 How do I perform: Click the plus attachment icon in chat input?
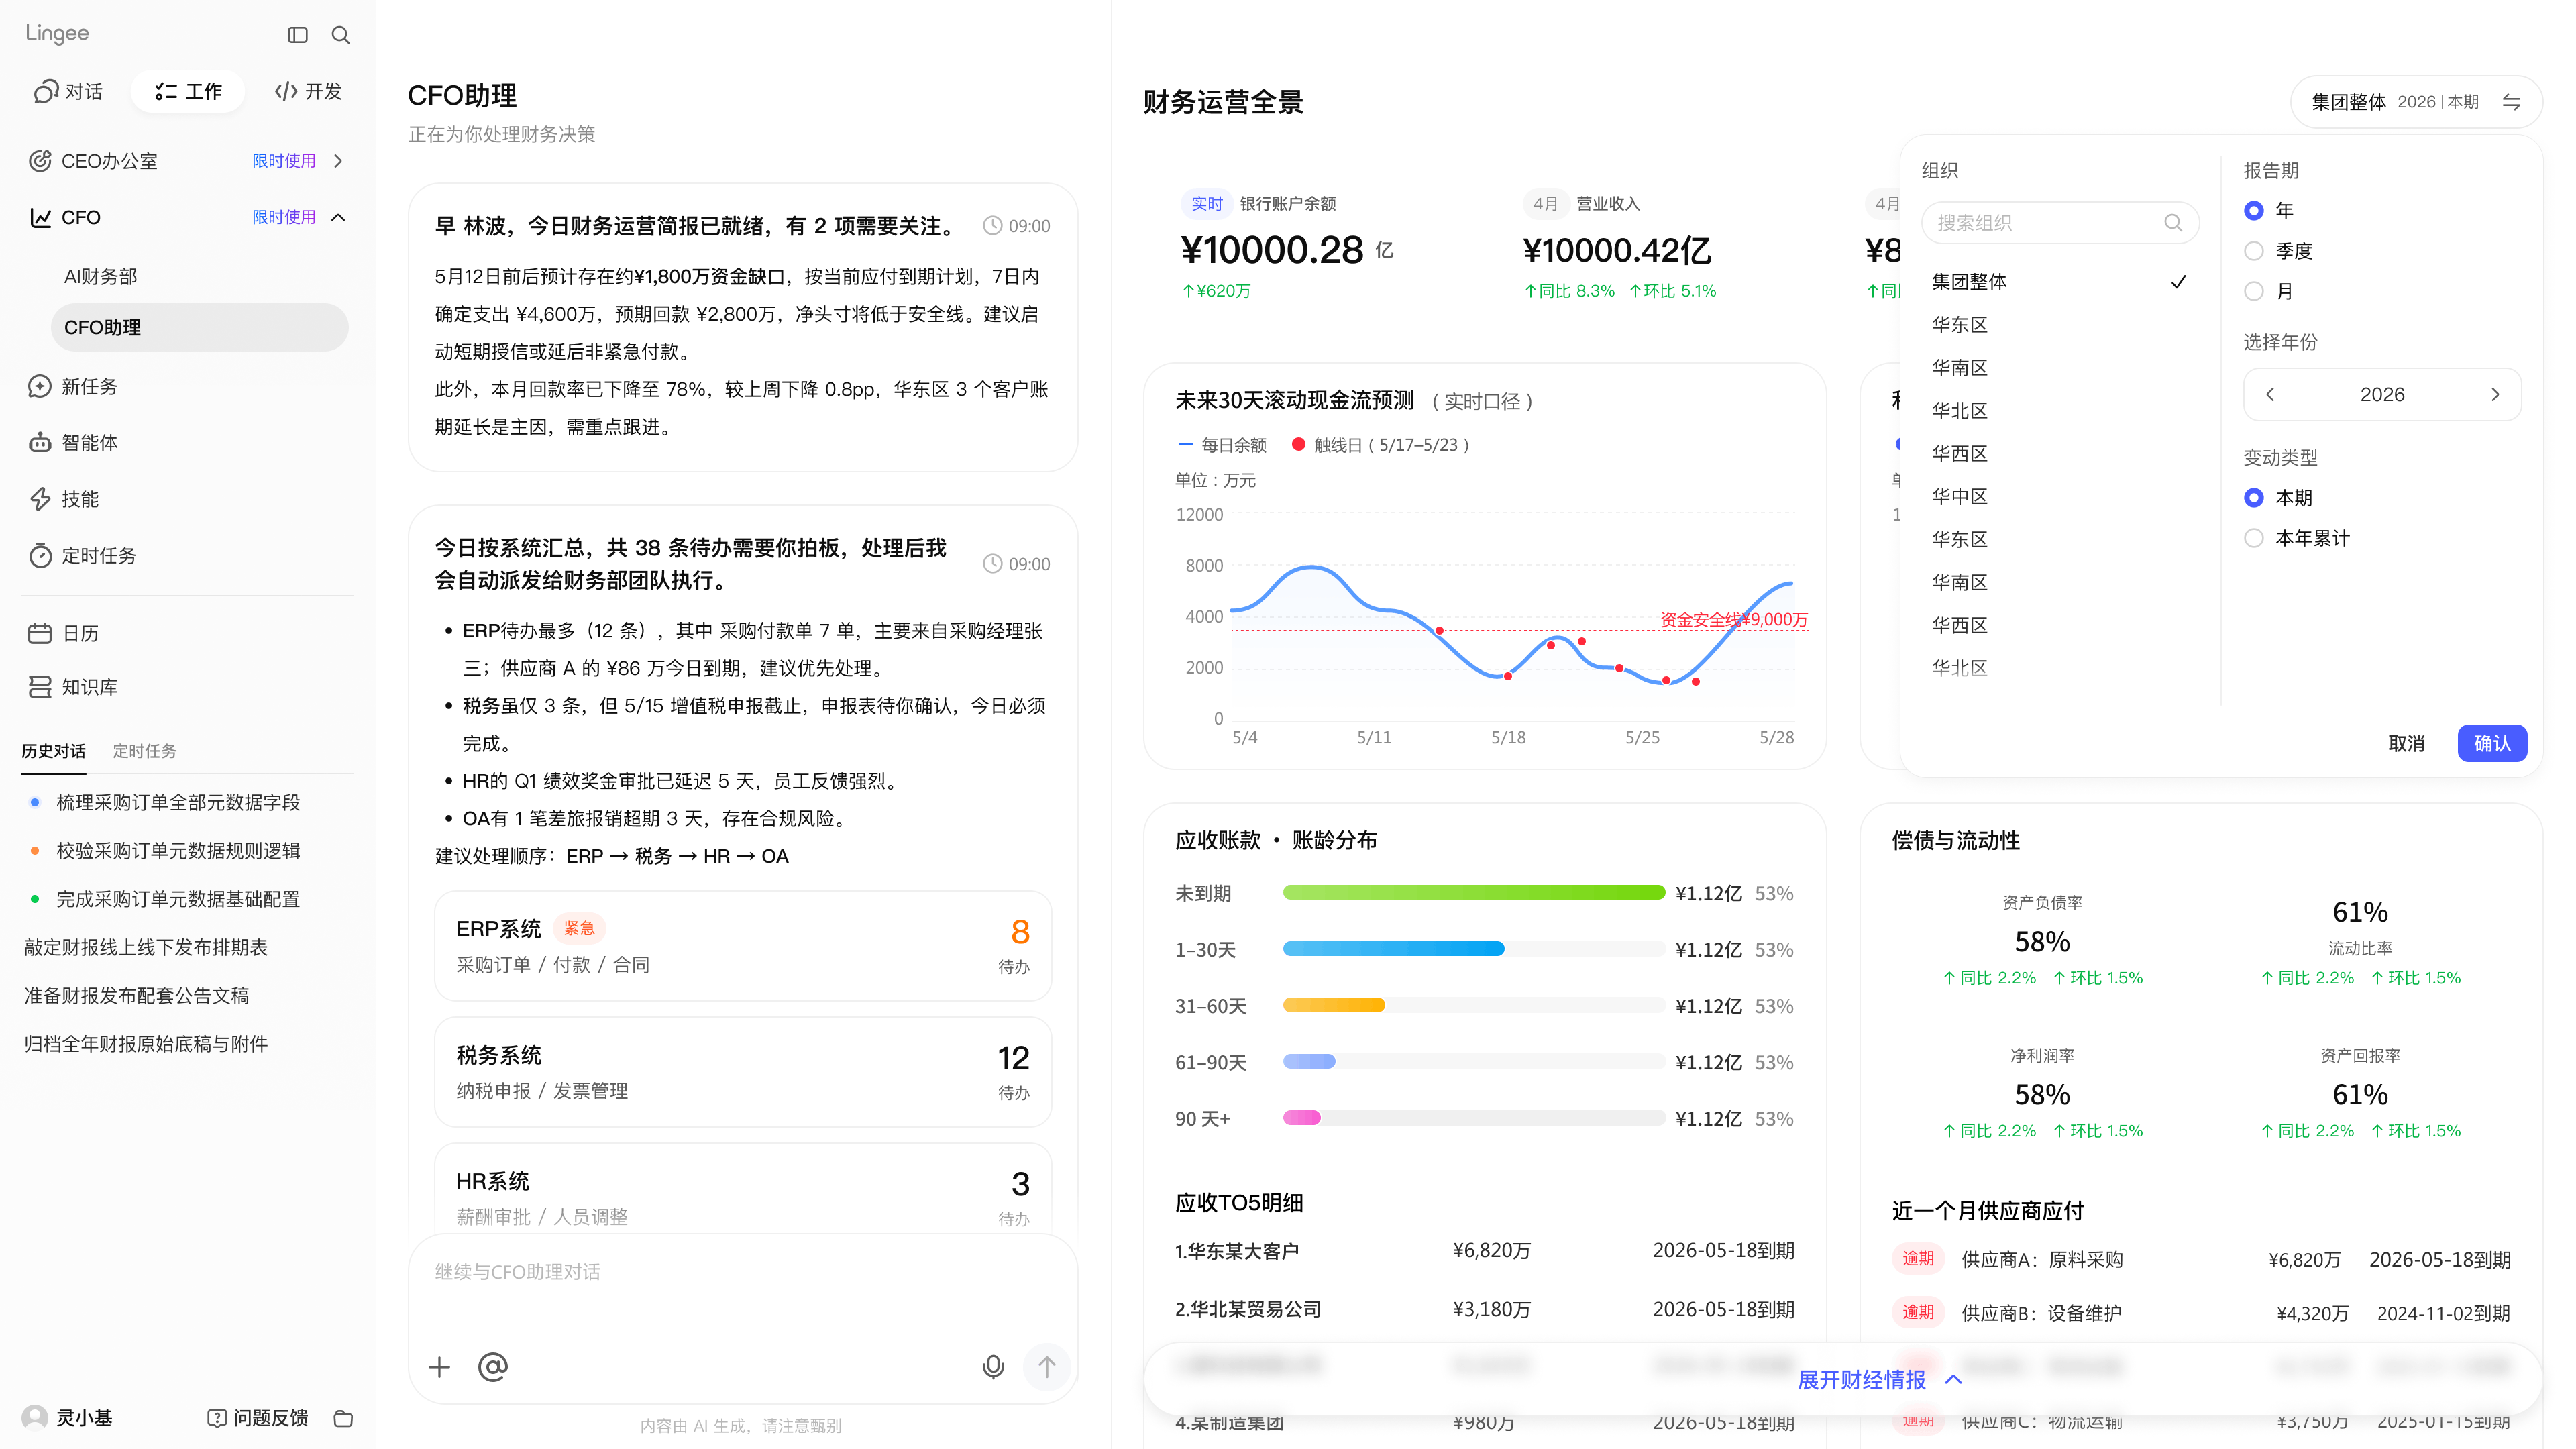click(x=439, y=1367)
